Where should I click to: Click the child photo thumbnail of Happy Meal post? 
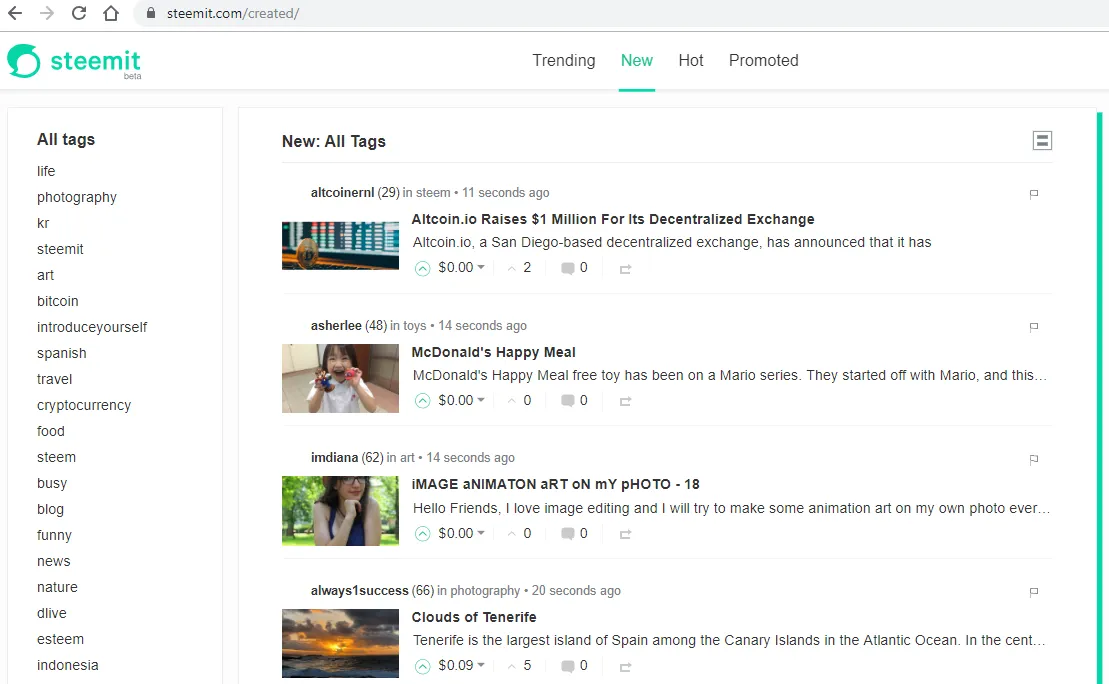point(340,378)
